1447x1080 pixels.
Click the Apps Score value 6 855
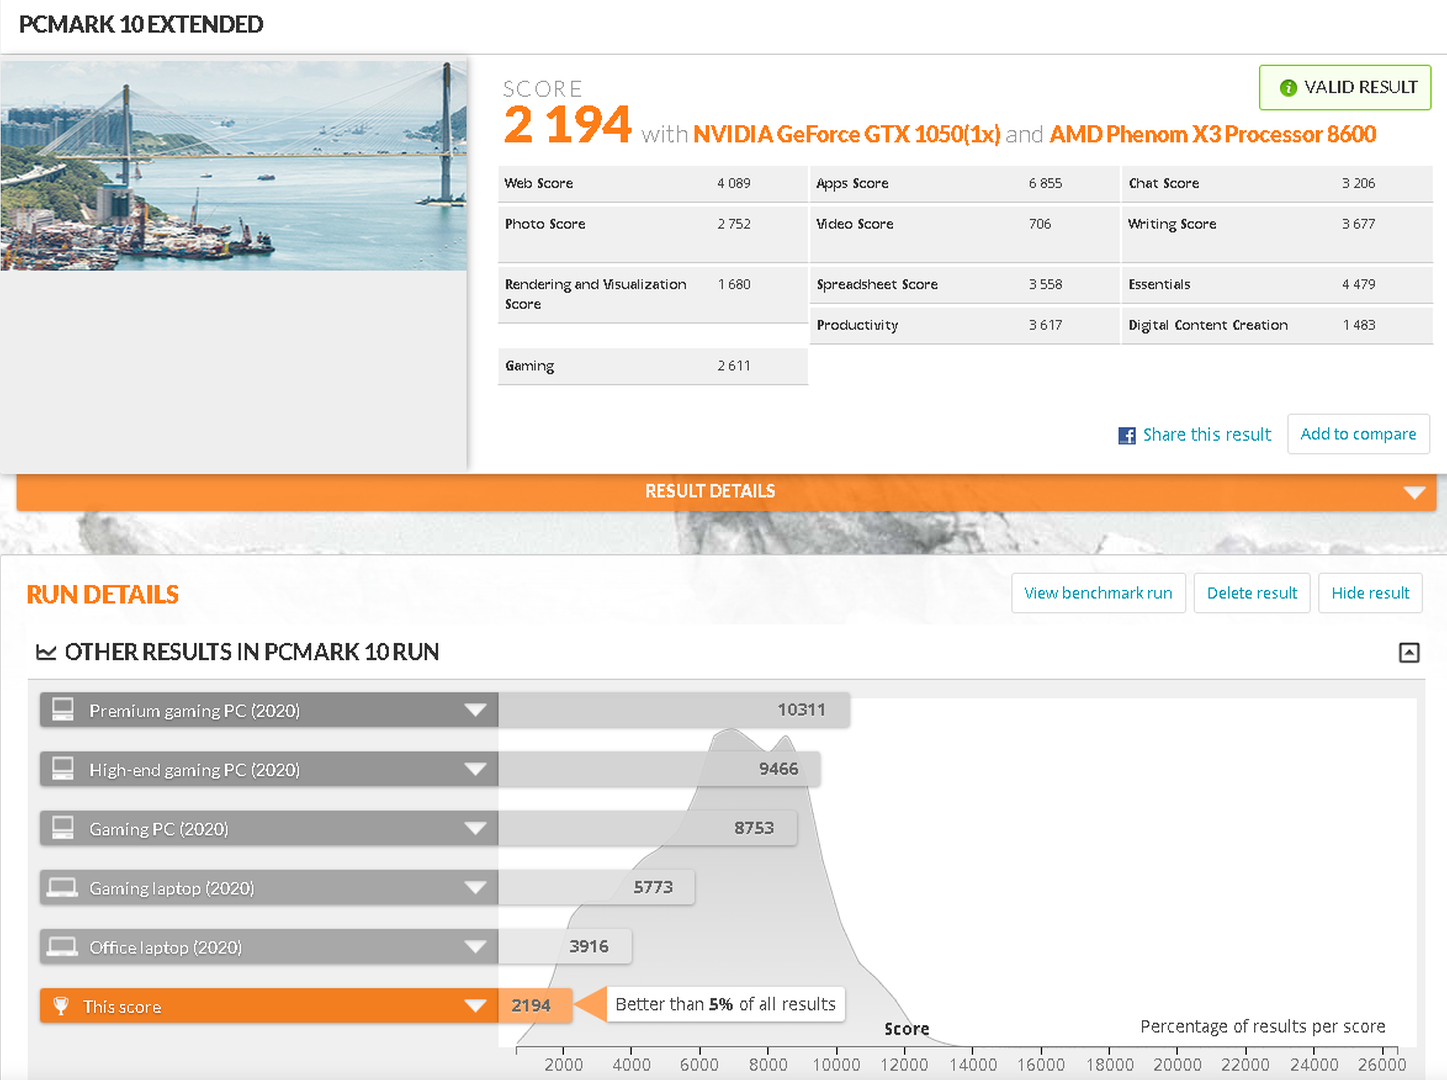(x=1045, y=183)
